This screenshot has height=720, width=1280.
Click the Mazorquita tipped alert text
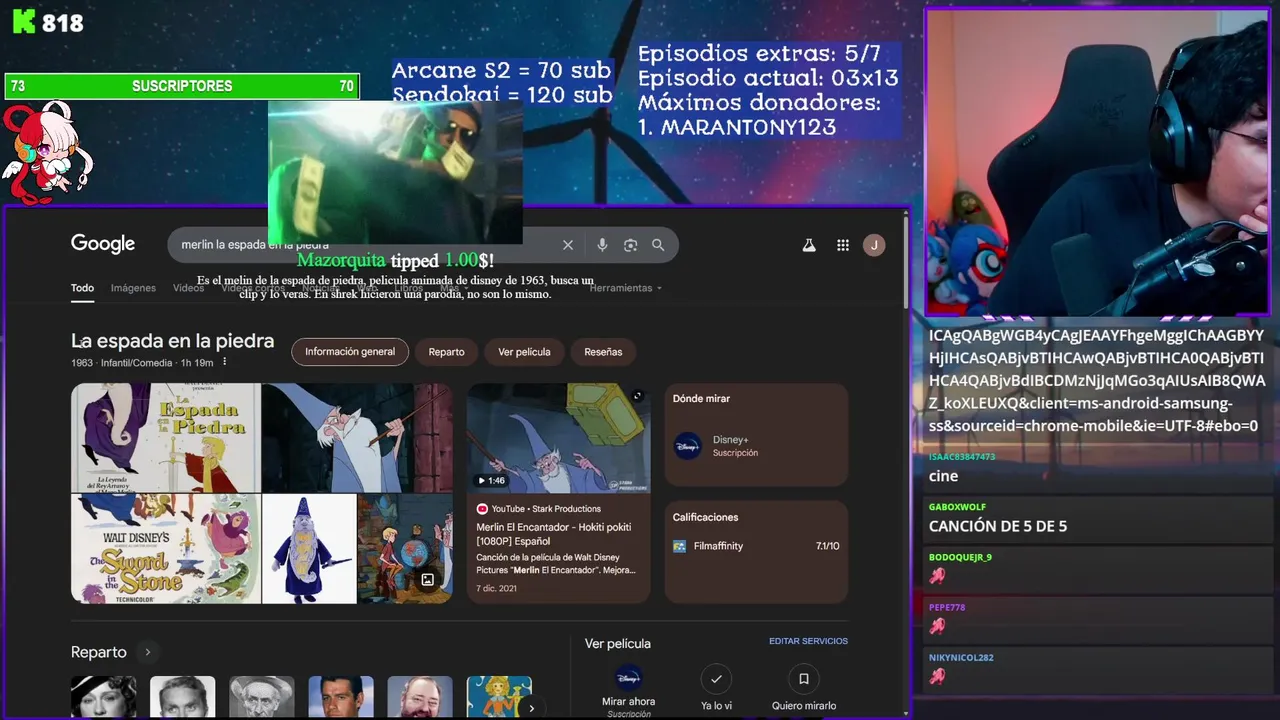[395, 260]
